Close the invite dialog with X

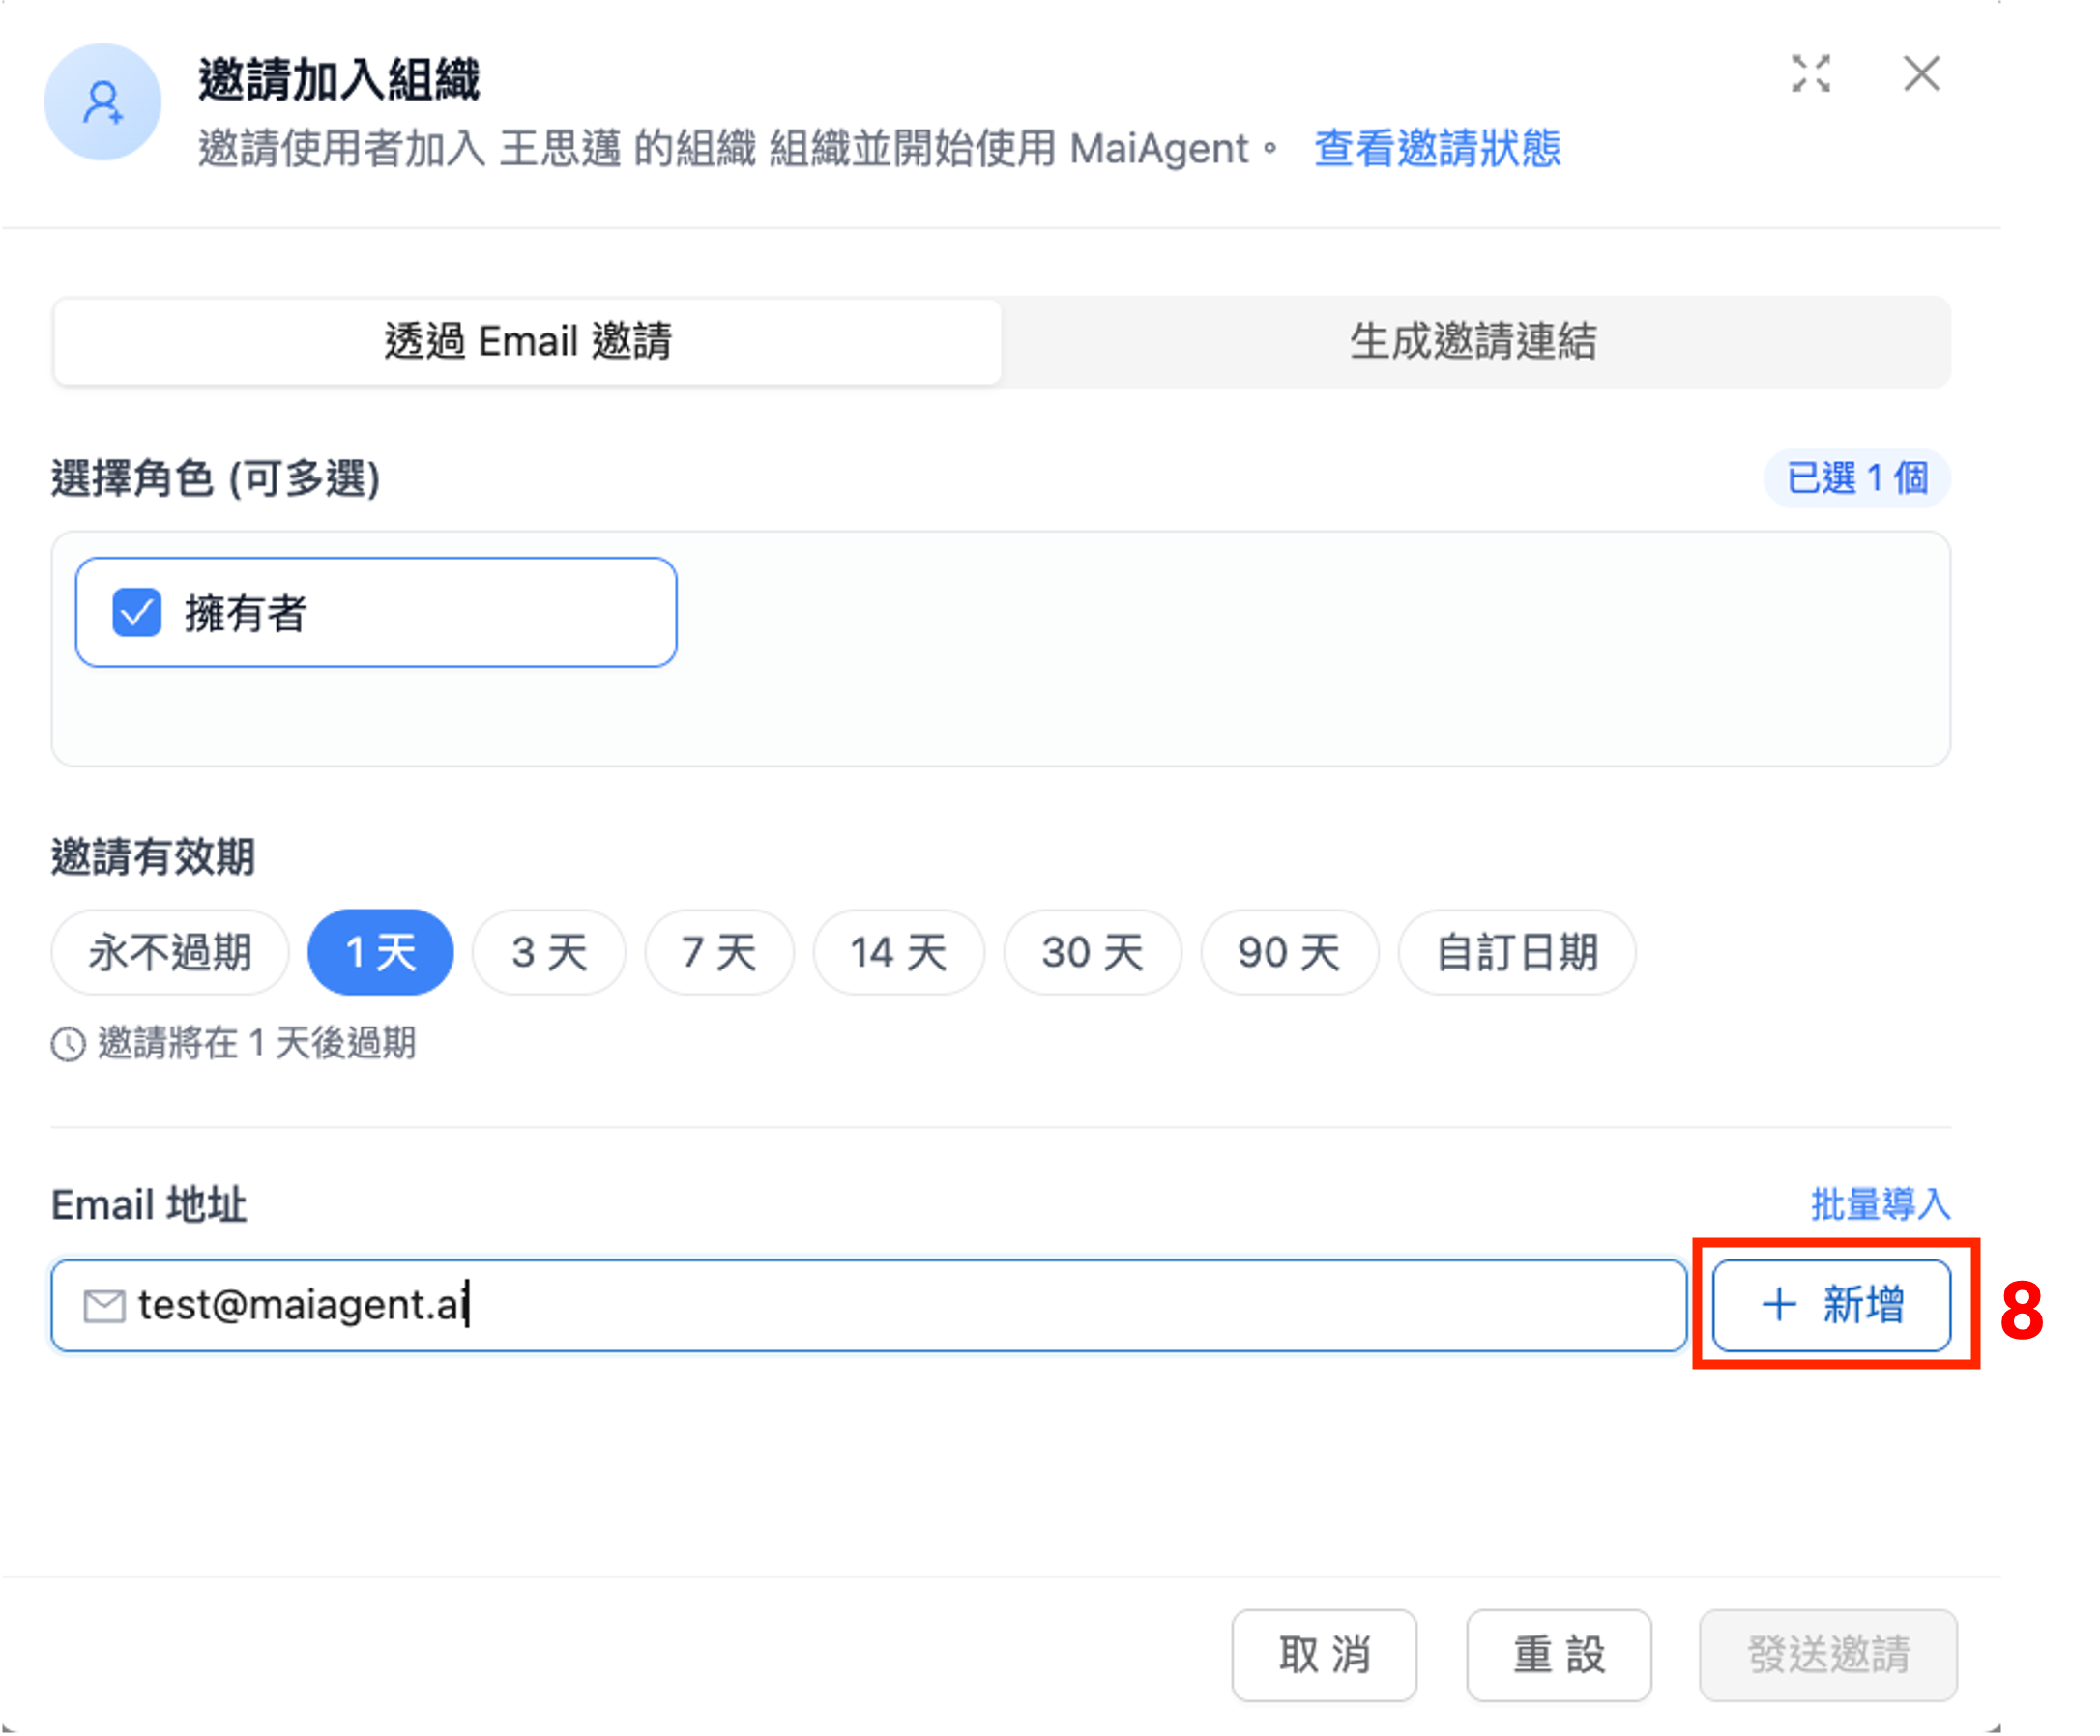[1921, 74]
